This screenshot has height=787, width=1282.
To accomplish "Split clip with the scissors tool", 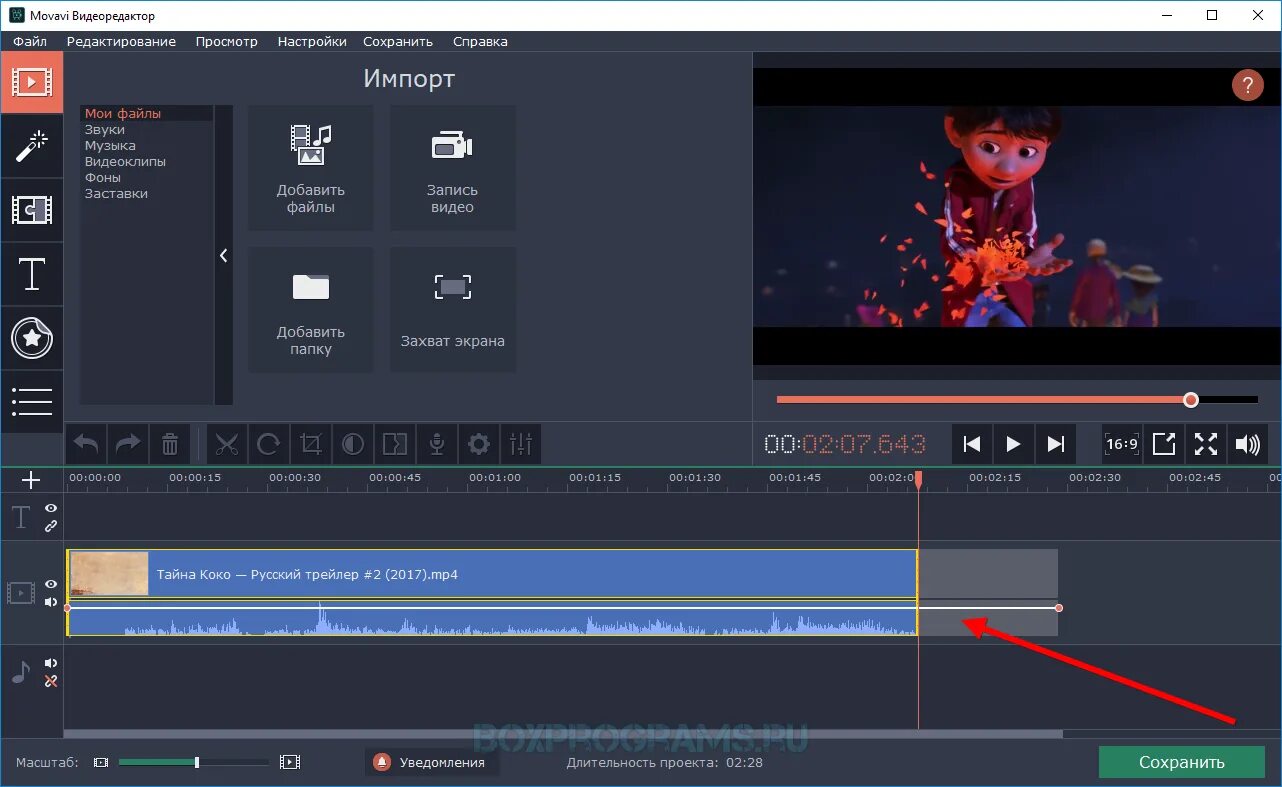I will pyautogui.click(x=227, y=444).
